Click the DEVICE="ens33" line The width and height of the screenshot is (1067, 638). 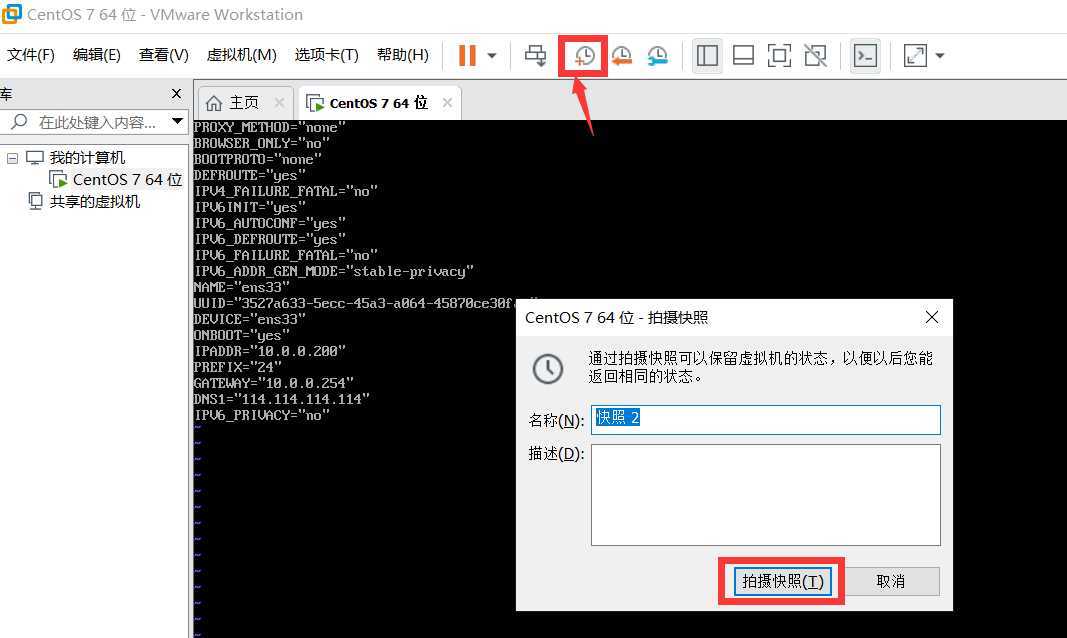click(x=250, y=319)
